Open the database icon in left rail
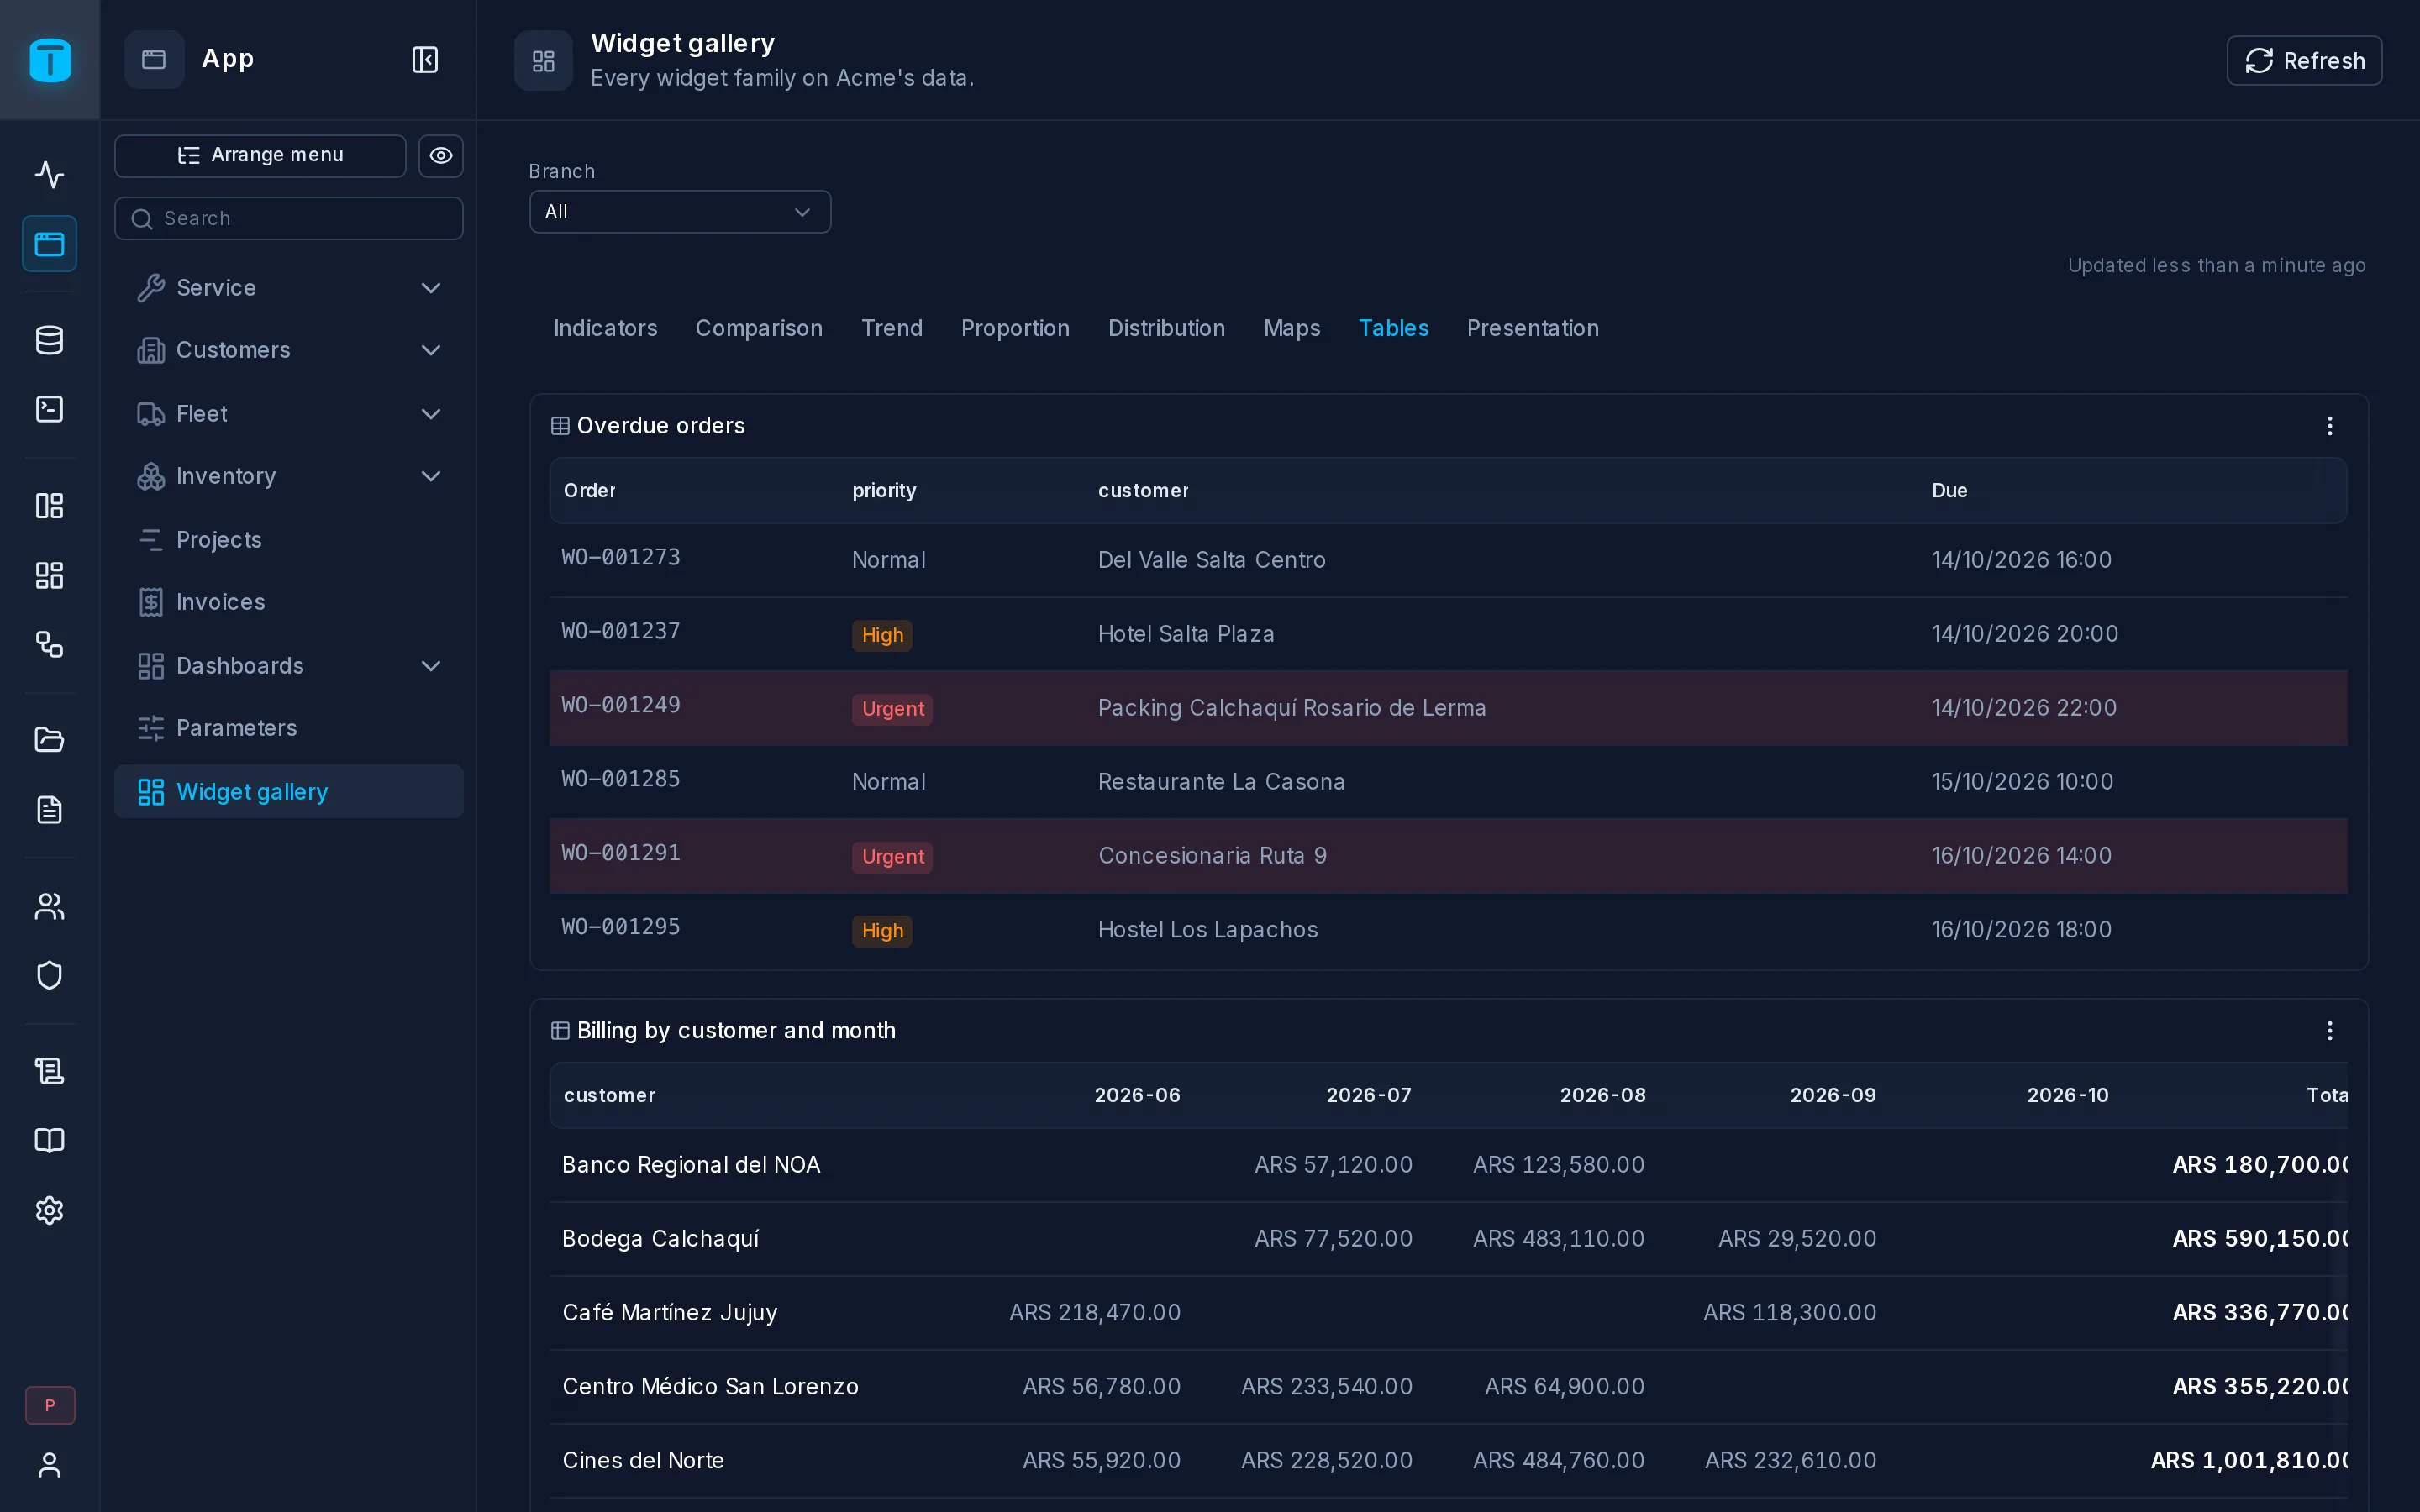The width and height of the screenshot is (2420, 1512). pyautogui.click(x=49, y=340)
